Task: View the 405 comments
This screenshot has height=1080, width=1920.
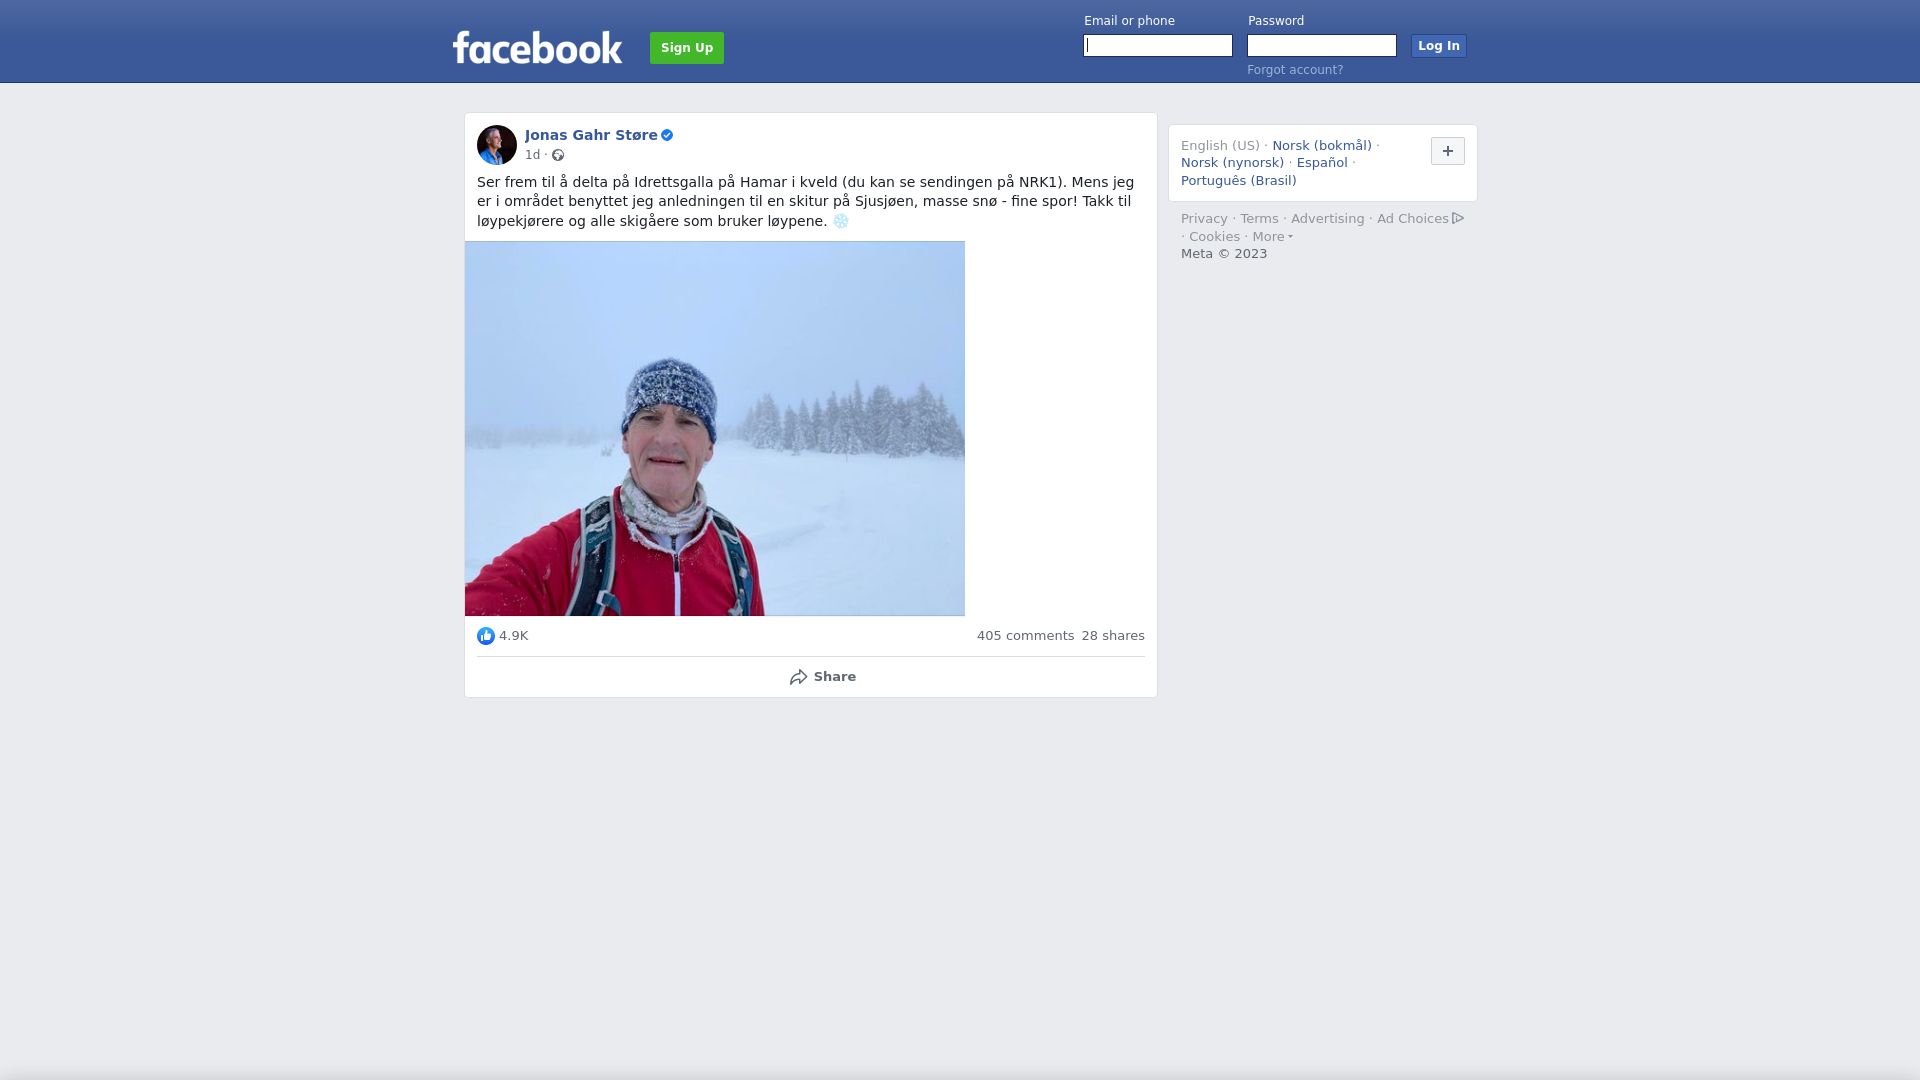Action: [1025, 636]
